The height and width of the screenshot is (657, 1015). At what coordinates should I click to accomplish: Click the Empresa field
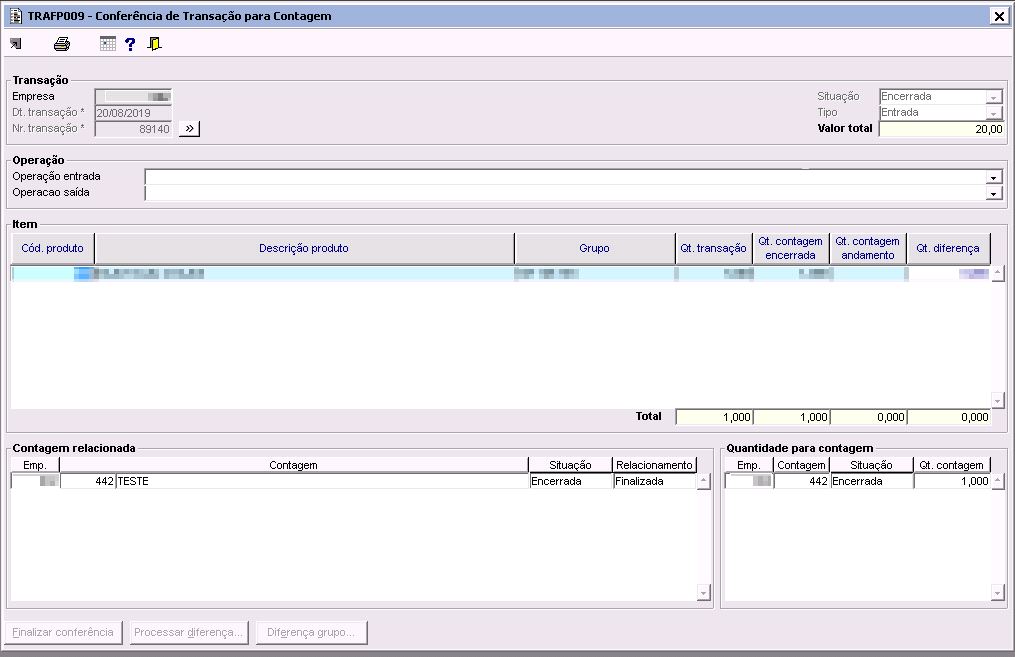coord(133,96)
